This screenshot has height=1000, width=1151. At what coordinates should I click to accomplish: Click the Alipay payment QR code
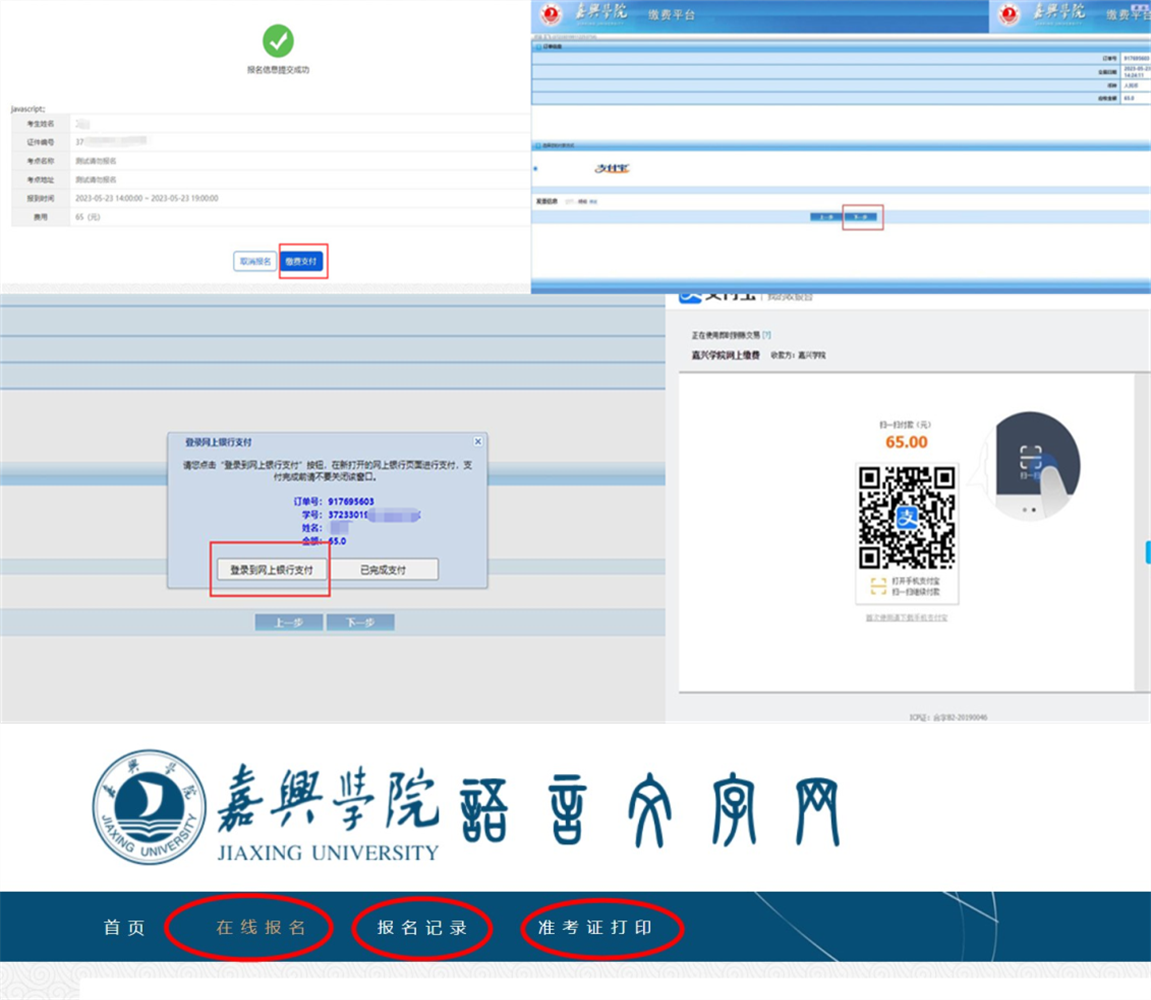click(906, 517)
